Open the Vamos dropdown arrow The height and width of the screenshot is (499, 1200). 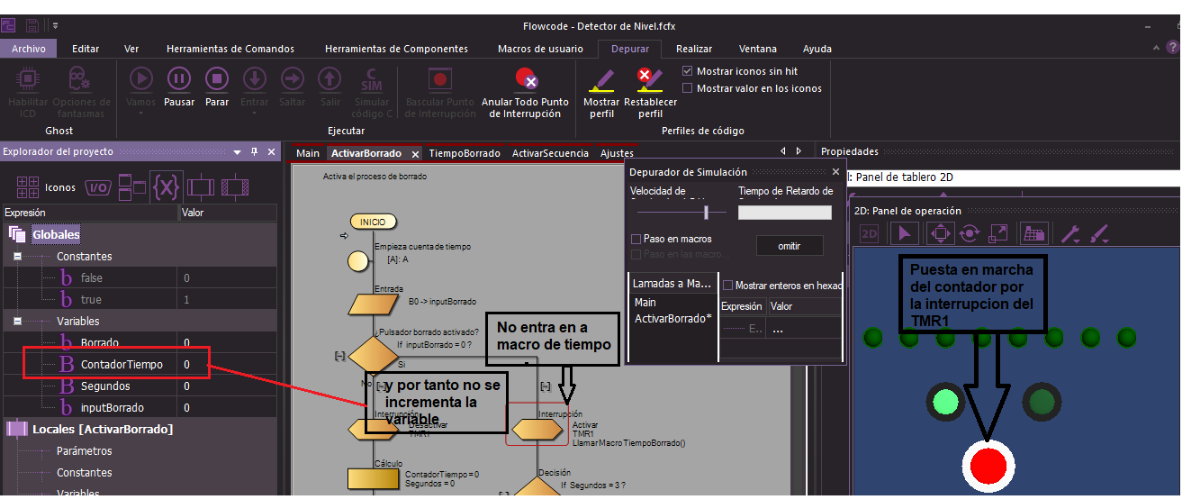click(141, 113)
